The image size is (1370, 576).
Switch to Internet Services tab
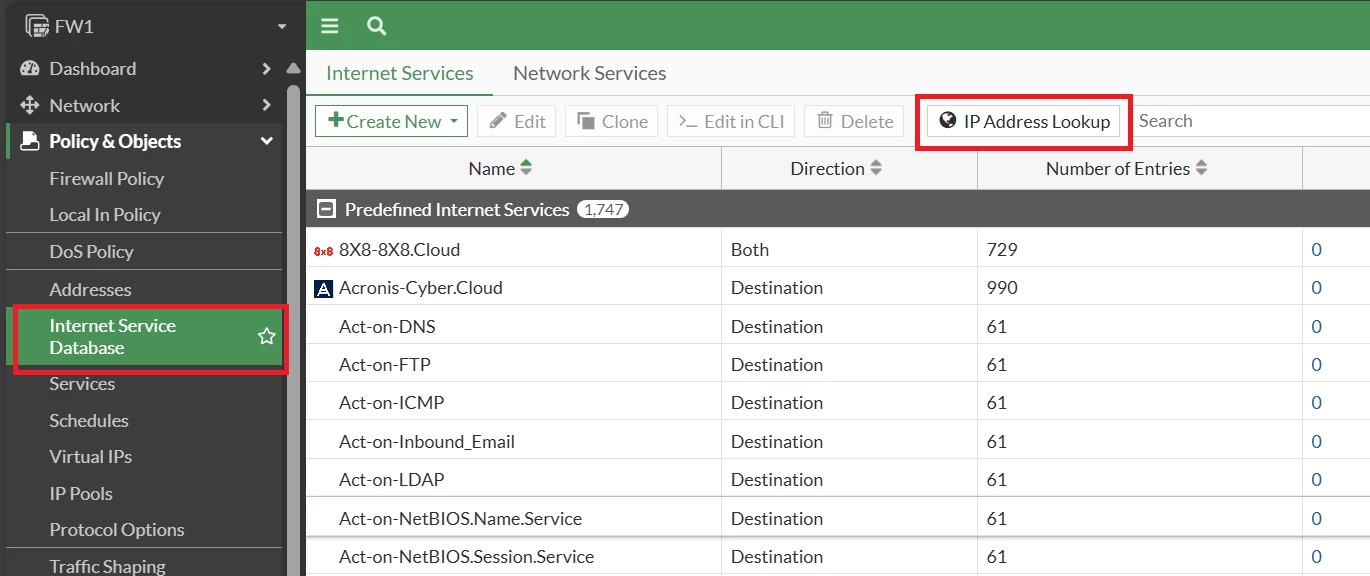(x=400, y=73)
